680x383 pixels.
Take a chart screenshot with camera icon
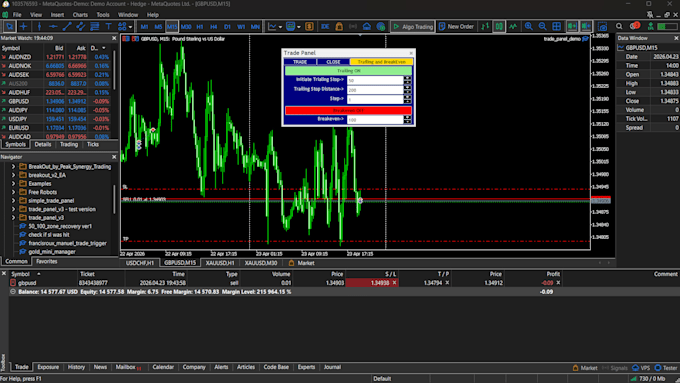point(602,27)
